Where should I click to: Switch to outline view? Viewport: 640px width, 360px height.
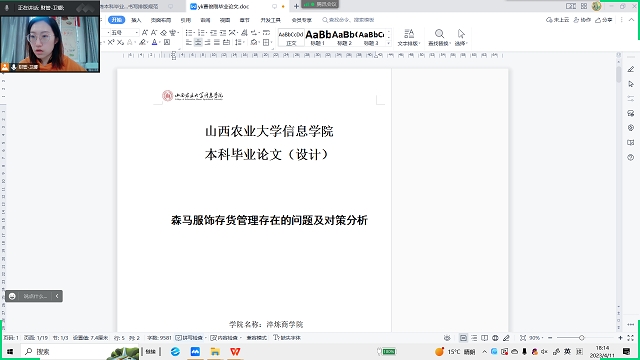point(474,338)
